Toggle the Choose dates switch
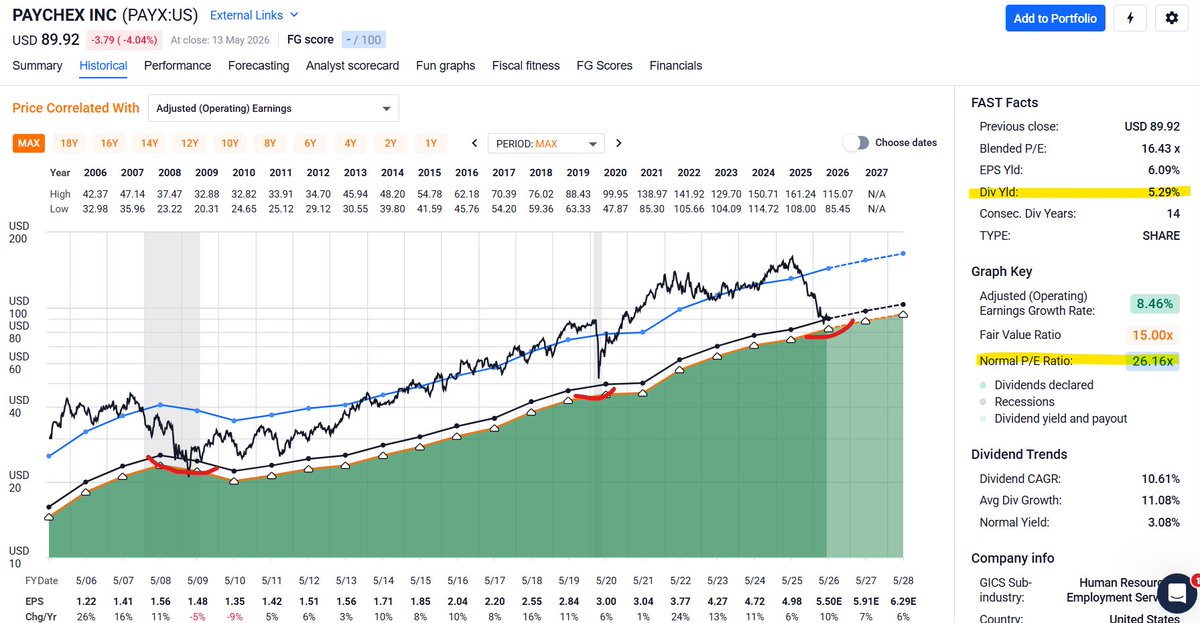The width and height of the screenshot is (1200, 623). [856, 143]
